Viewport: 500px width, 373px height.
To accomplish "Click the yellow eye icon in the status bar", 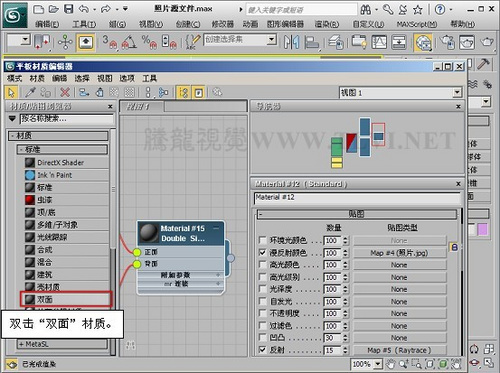I will (x=11, y=364).
